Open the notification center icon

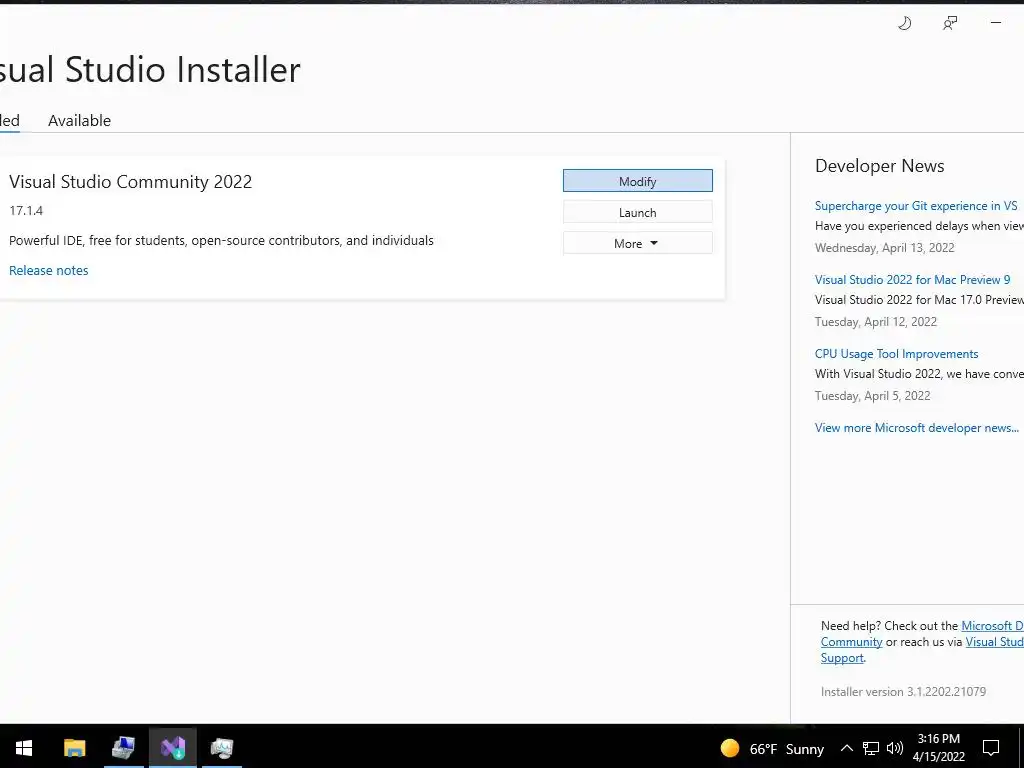pos(991,748)
